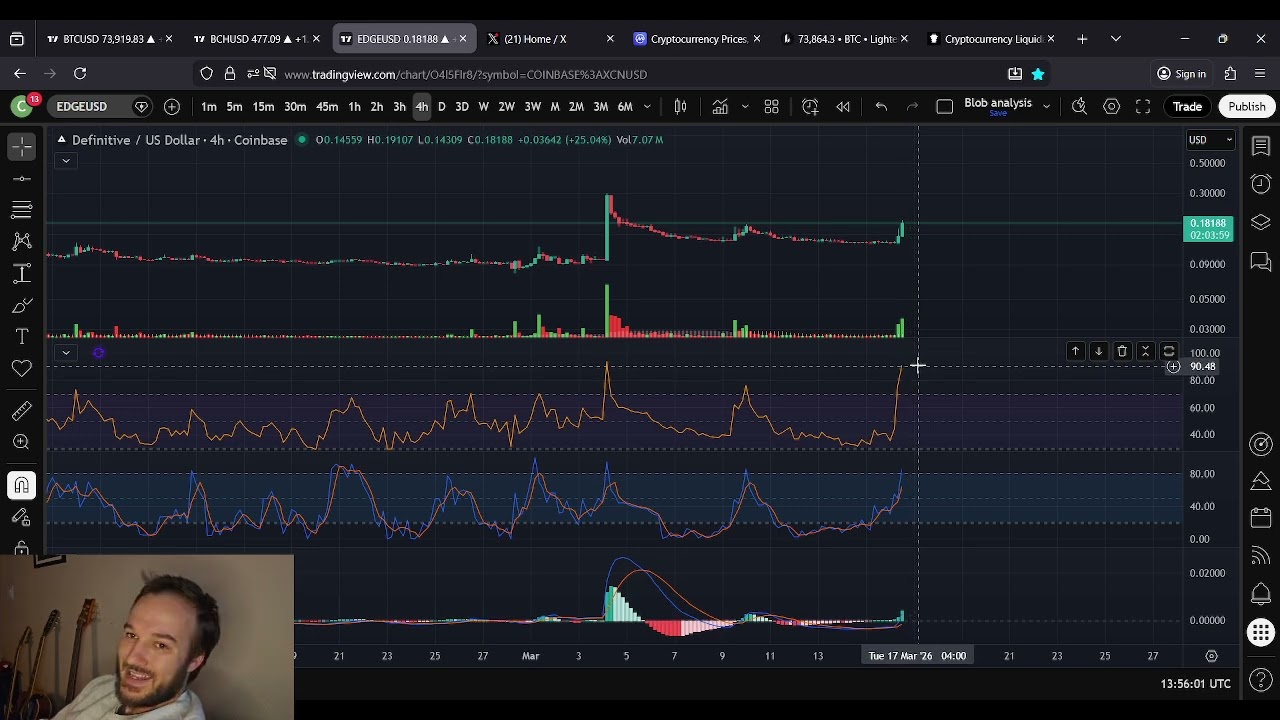Open the Fibonacci retracement tools
The image size is (1280, 720).
(x=21, y=210)
